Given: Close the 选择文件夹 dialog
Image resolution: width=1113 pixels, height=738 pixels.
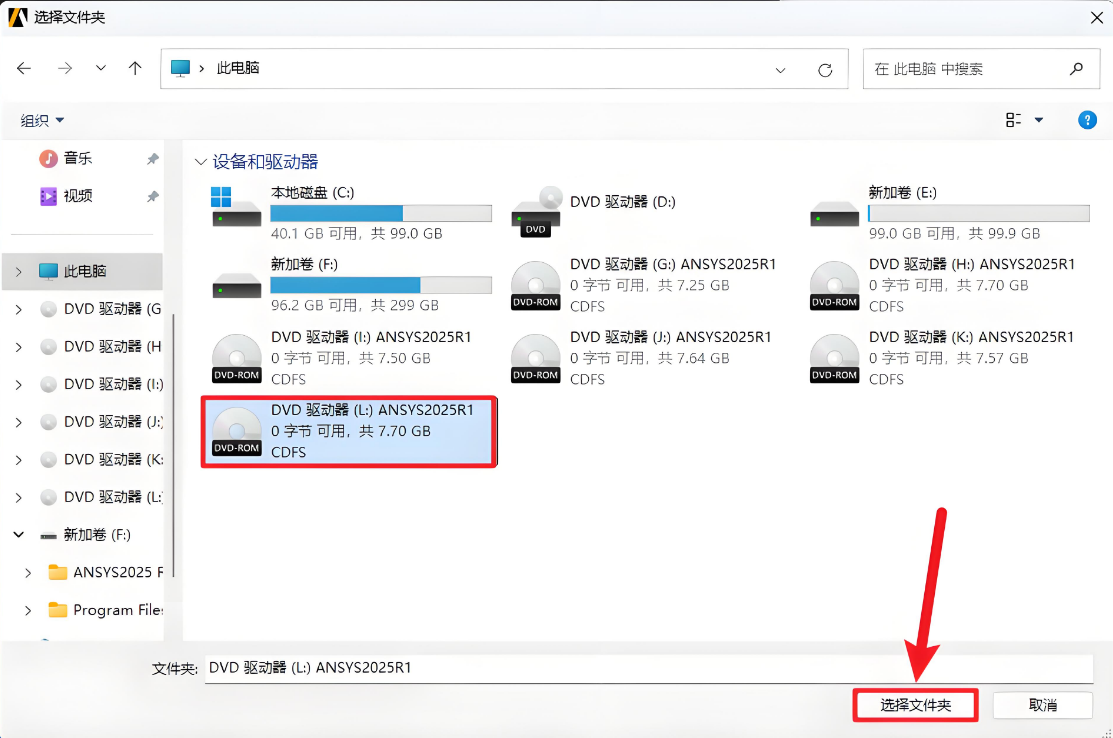Looking at the screenshot, I should tap(1096, 18).
